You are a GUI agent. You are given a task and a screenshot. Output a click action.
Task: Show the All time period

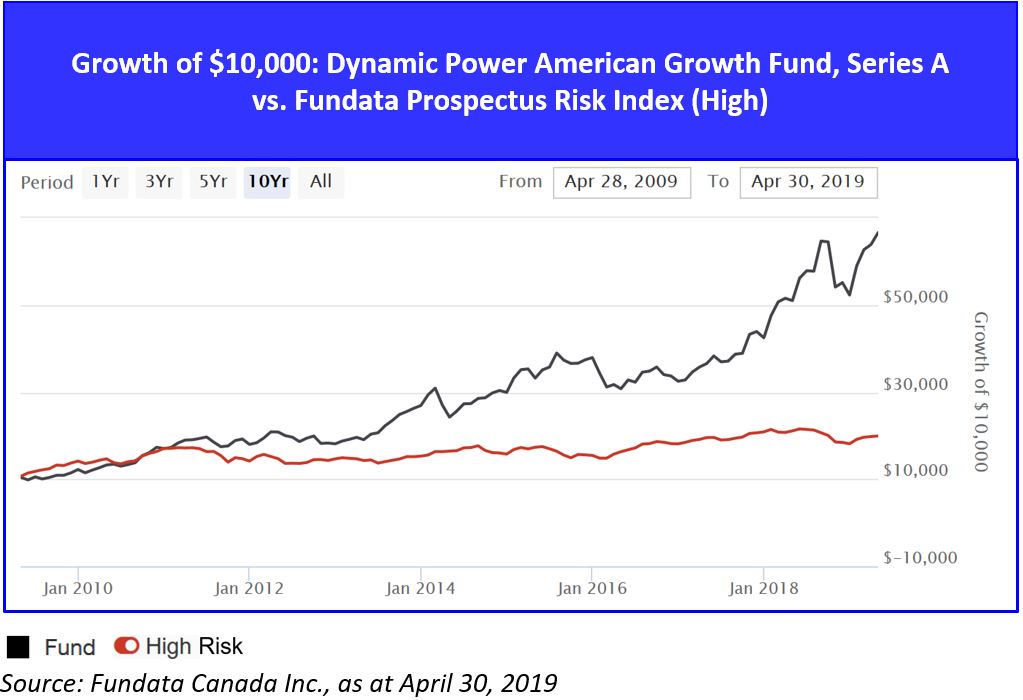321,182
